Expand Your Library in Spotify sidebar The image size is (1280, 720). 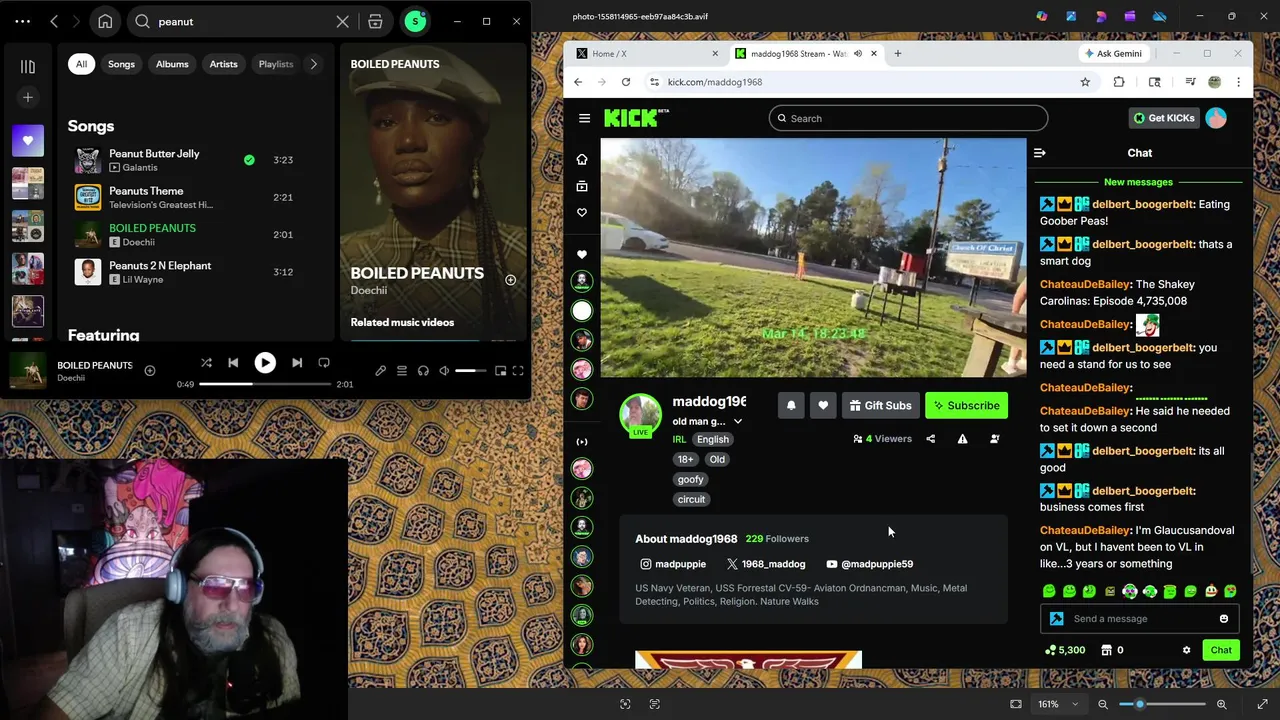[x=28, y=67]
